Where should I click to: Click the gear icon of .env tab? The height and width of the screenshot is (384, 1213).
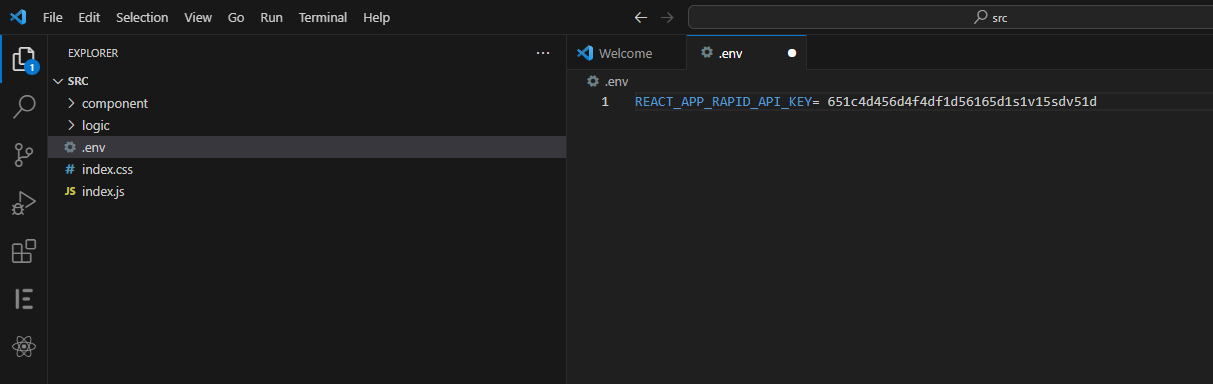[707, 53]
